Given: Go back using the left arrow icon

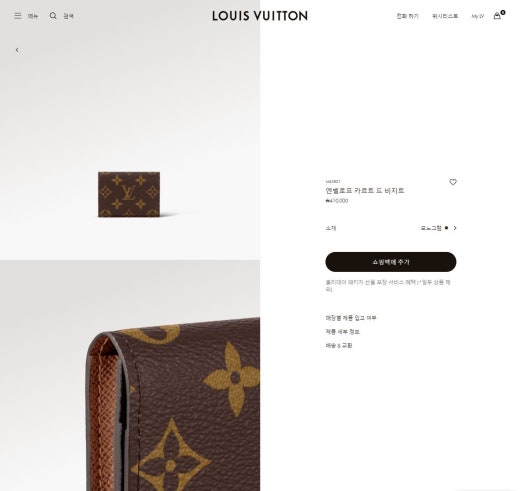Looking at the screenshot, I should pyautogui.click(x=17, y=50).
